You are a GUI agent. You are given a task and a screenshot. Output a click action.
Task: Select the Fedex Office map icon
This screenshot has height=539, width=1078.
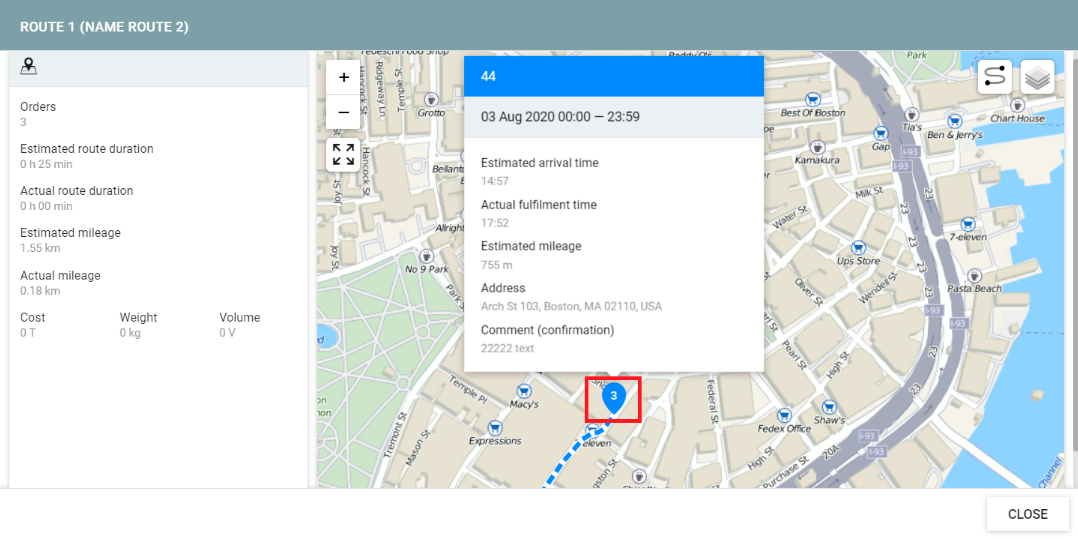[785, 414]
